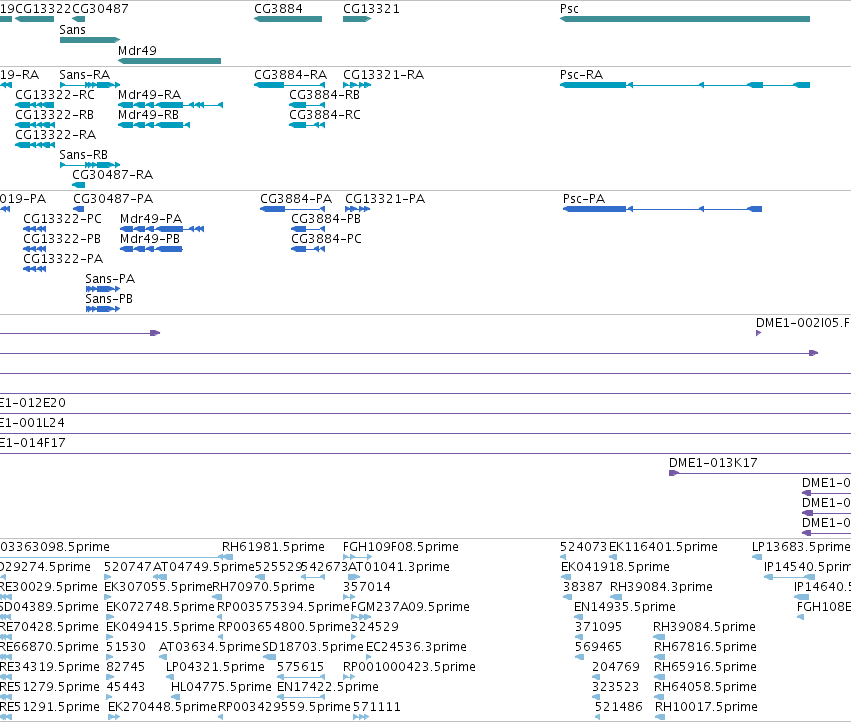851x722 pixels.
Task: Select the CG3884-PC protein feature
Action: pyautogui.click(x=308, y=249)
